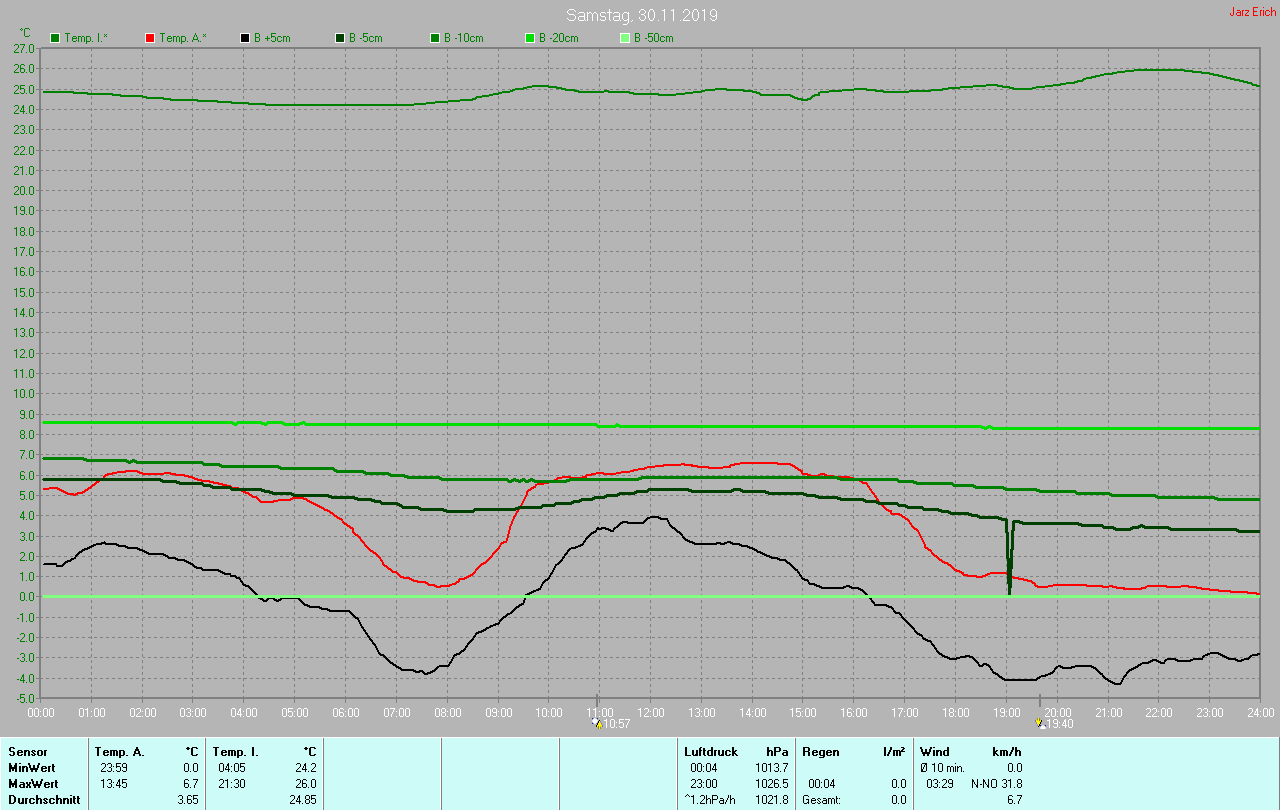Click the '24.85' average value for Temp. I.

(302, 800)
